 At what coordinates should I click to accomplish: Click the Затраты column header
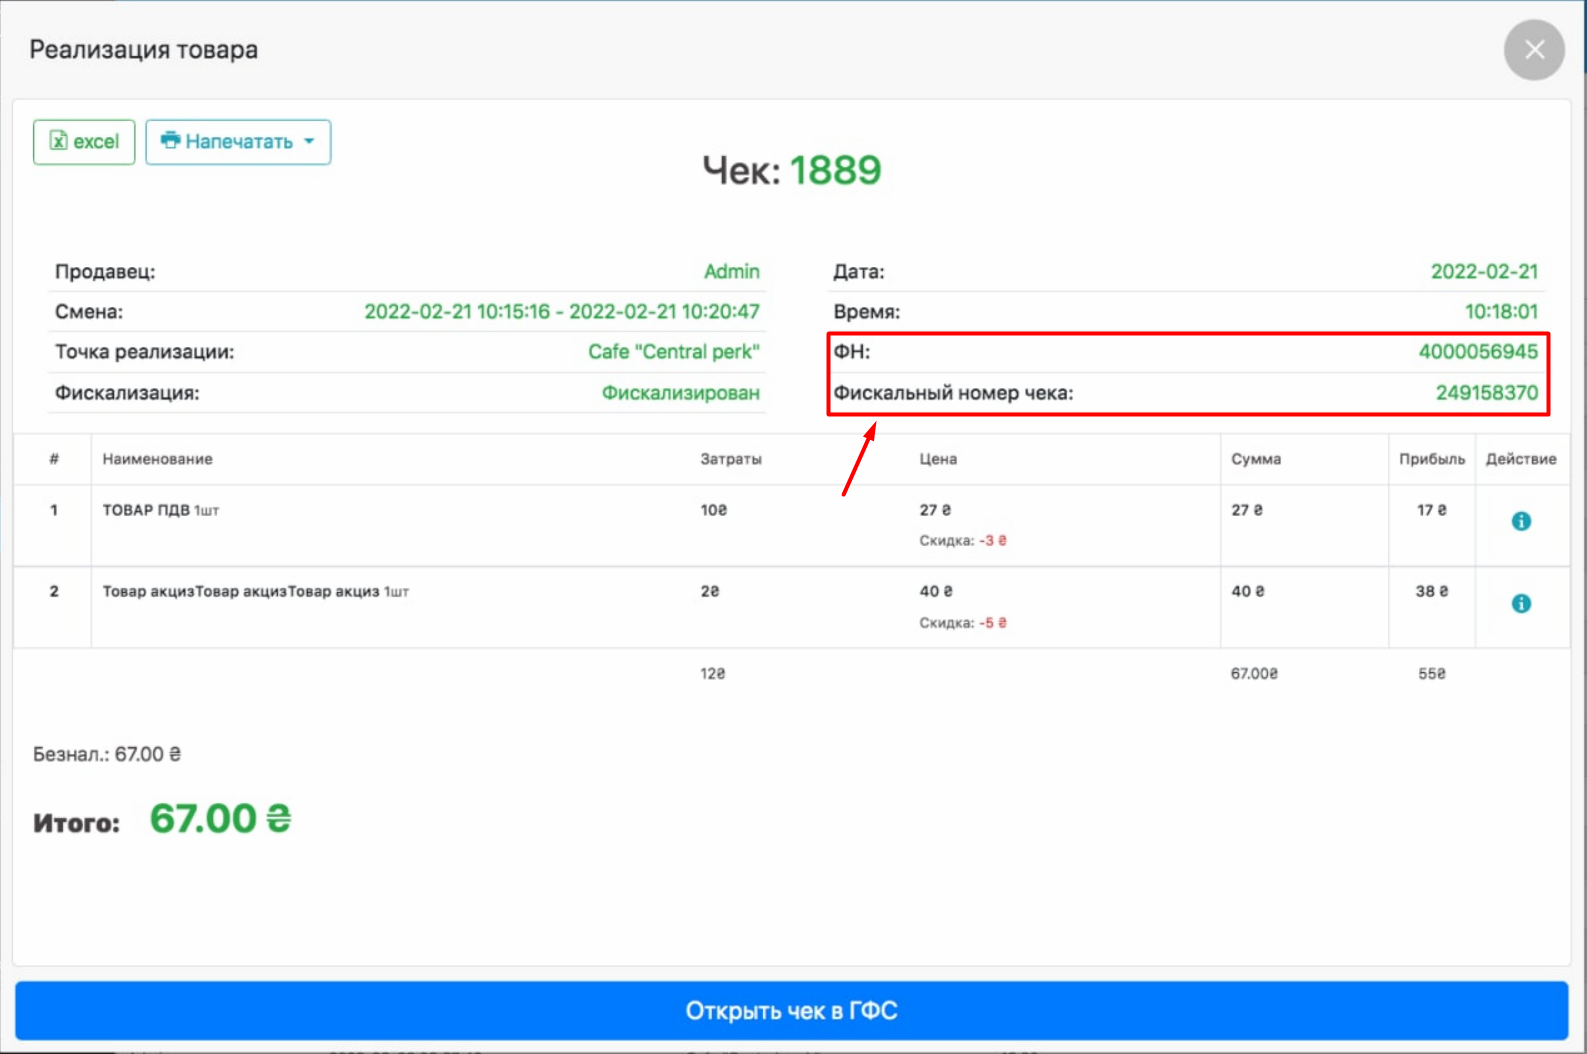(x=730, y=459)
